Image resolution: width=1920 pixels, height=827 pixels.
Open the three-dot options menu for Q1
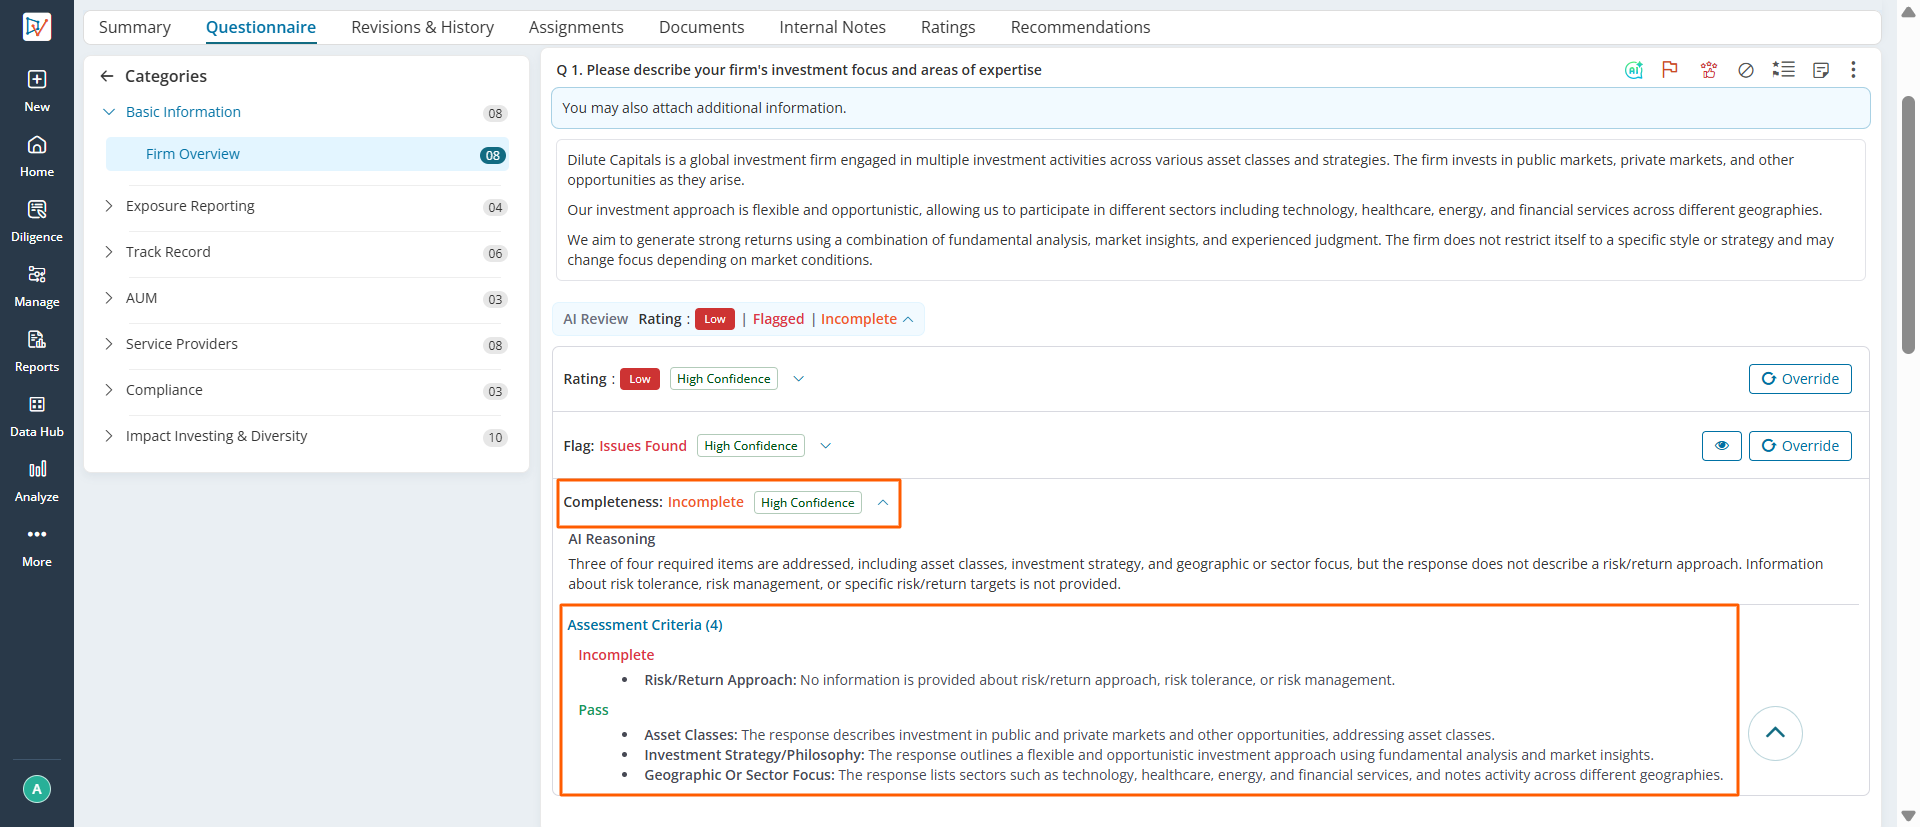[x=1853, y=69]
